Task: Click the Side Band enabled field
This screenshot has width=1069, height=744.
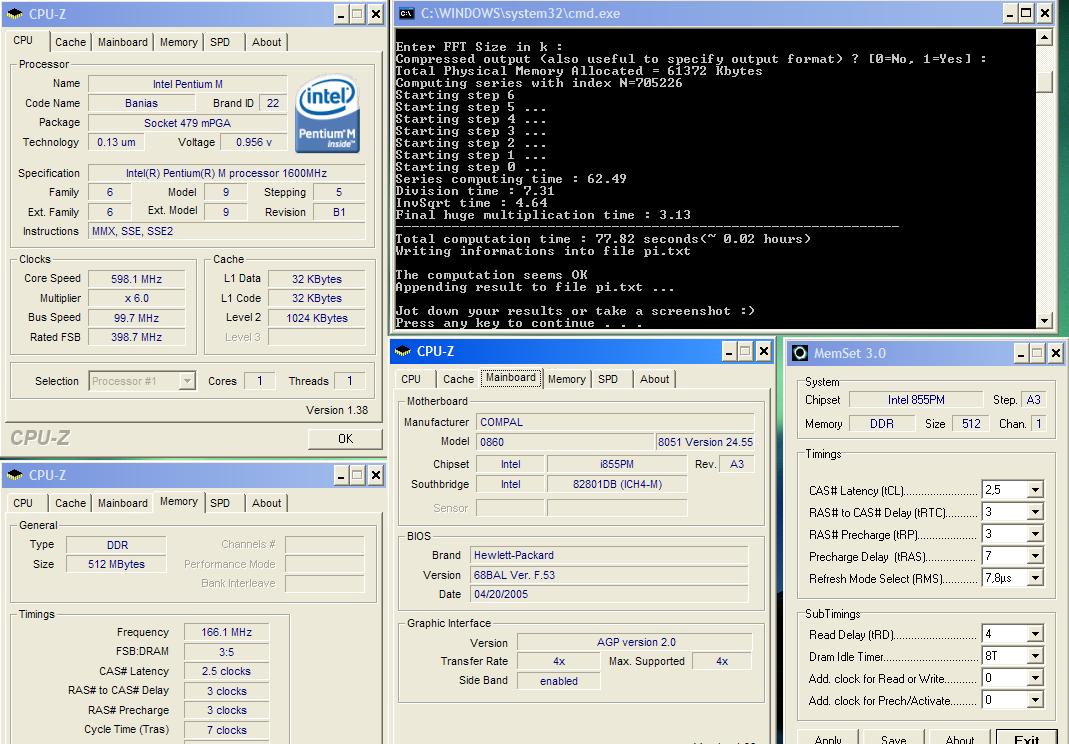Action: pos(558,681)
